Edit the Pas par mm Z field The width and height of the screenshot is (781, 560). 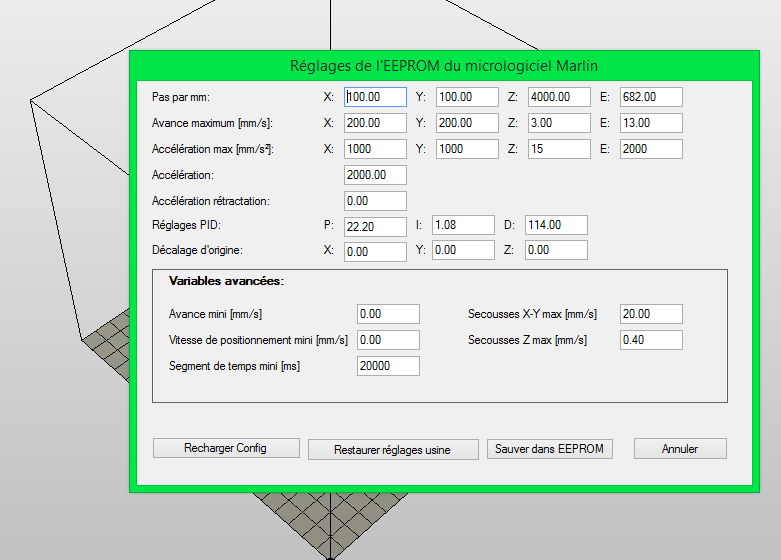(x=559, y=97)
